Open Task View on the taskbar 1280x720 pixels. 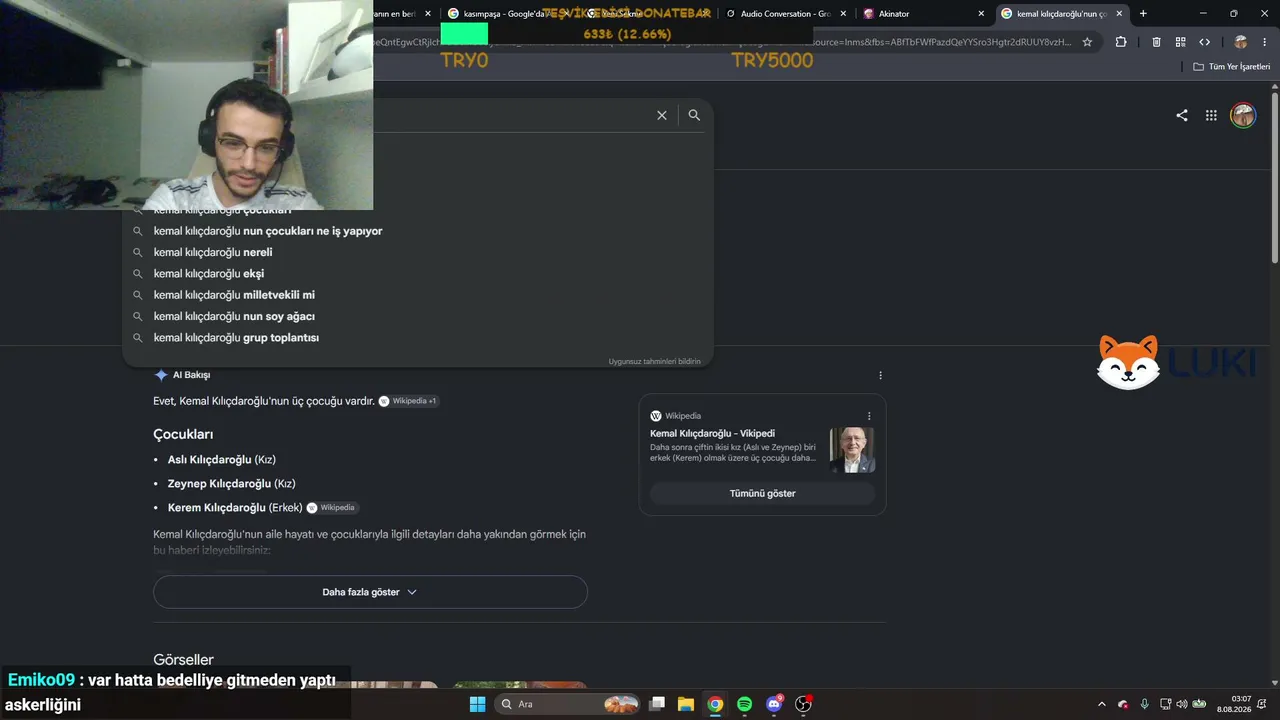(x=657, y=704)
